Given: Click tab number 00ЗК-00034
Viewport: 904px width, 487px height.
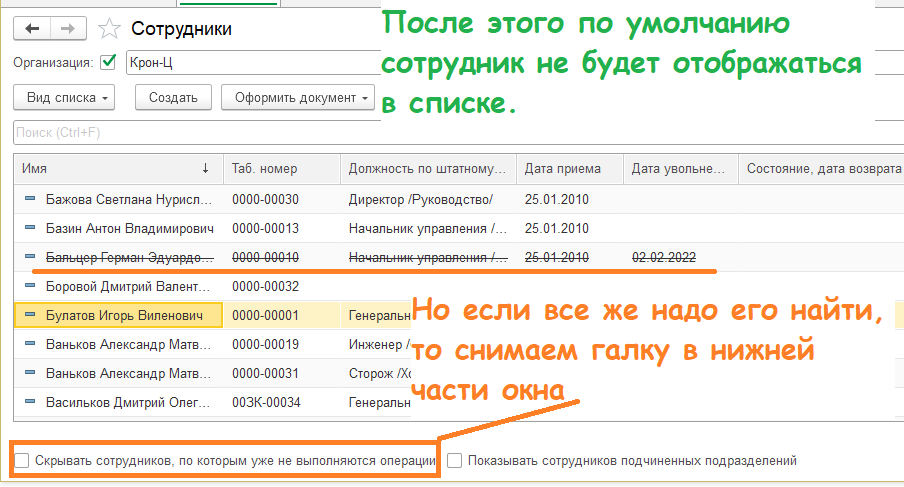Looking at the screenshot, I should (266, 402).
